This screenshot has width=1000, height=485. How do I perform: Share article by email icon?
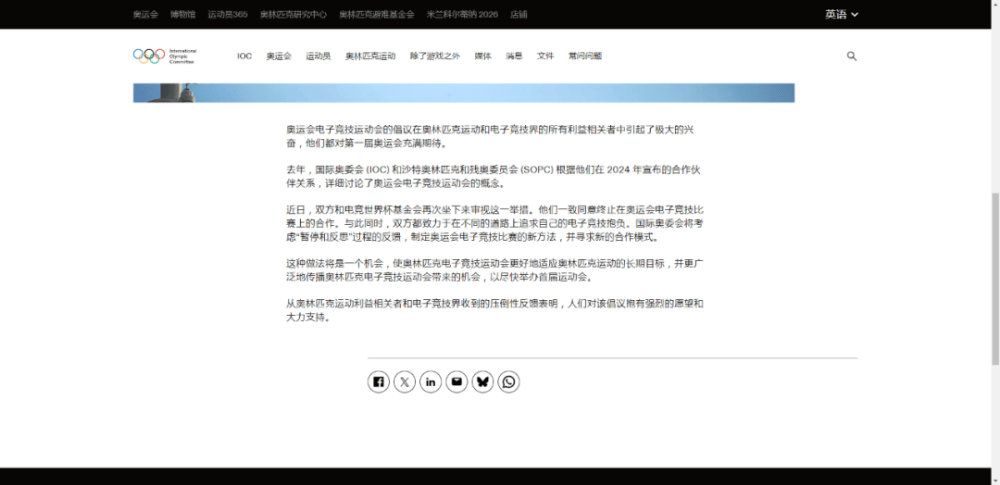(x=456, y=382)
